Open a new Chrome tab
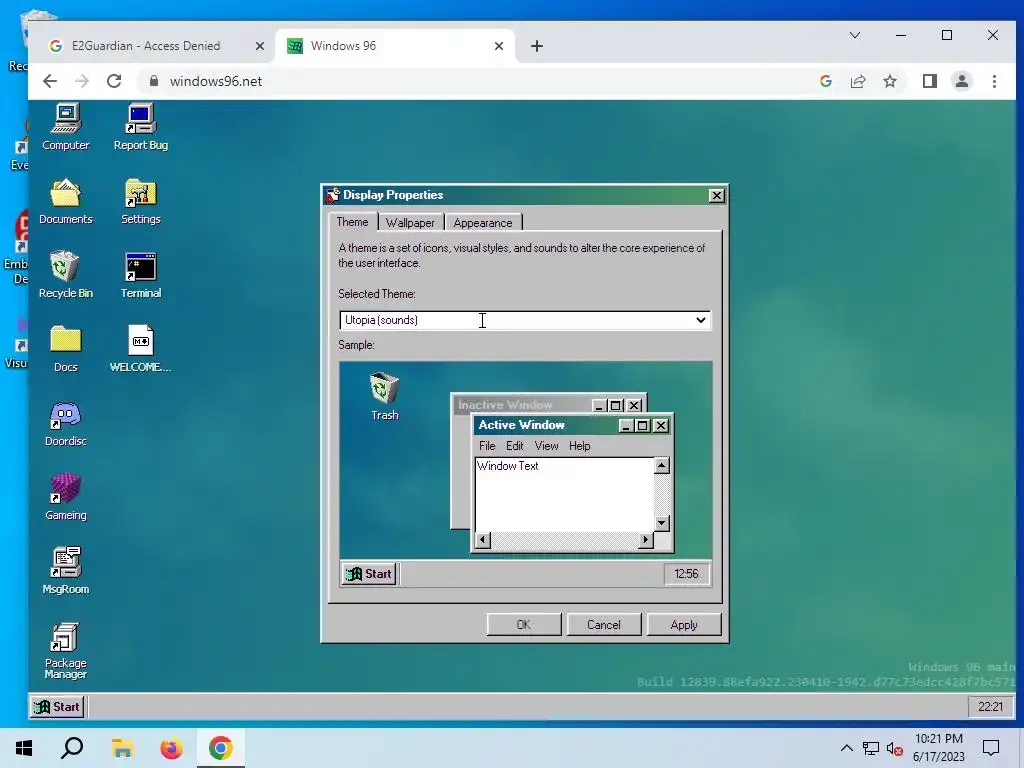Image resolution: width=1024 pixels, height=768 pixels. pos(537,46)
